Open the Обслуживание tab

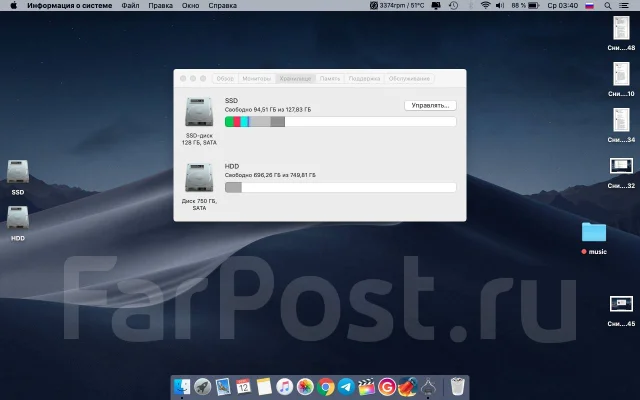(409, 78)
